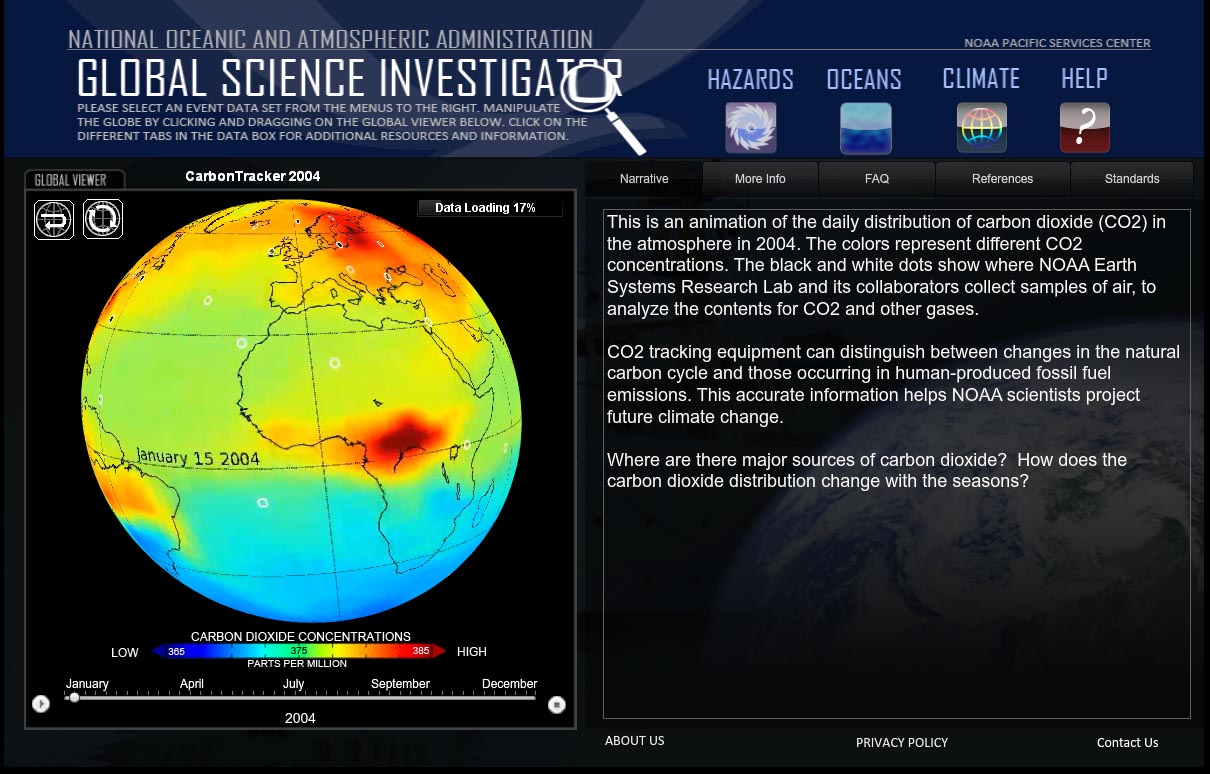Click the NOAA Pacific Services Center link
The width and height of the screenshot is (1210, 774).
coord(1057,43)
